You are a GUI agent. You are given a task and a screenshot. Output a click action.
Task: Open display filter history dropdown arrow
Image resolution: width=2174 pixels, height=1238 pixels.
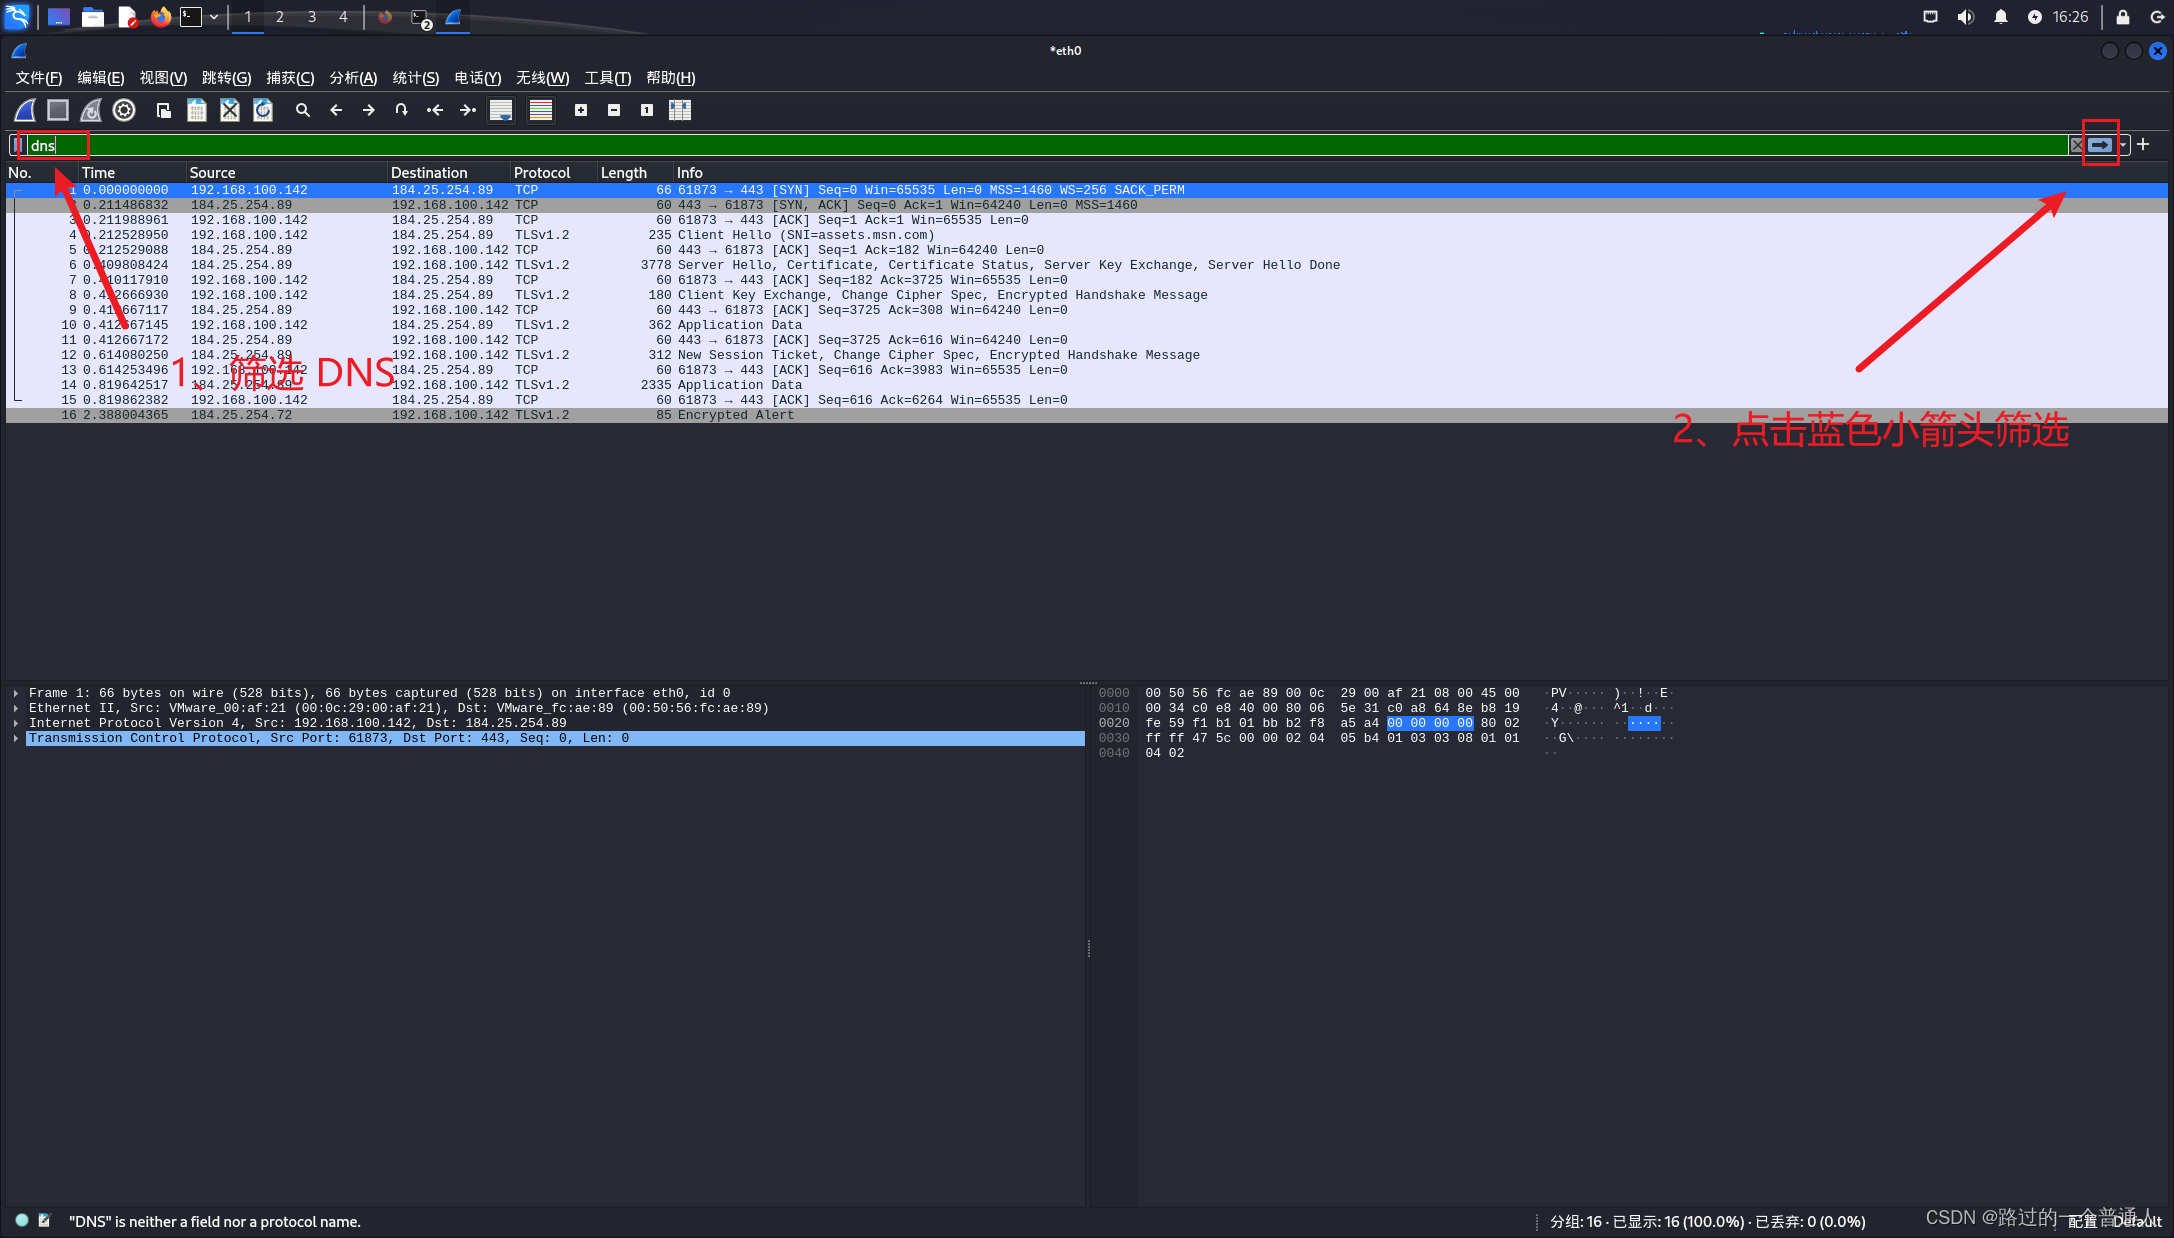[x=2123, y=145]
